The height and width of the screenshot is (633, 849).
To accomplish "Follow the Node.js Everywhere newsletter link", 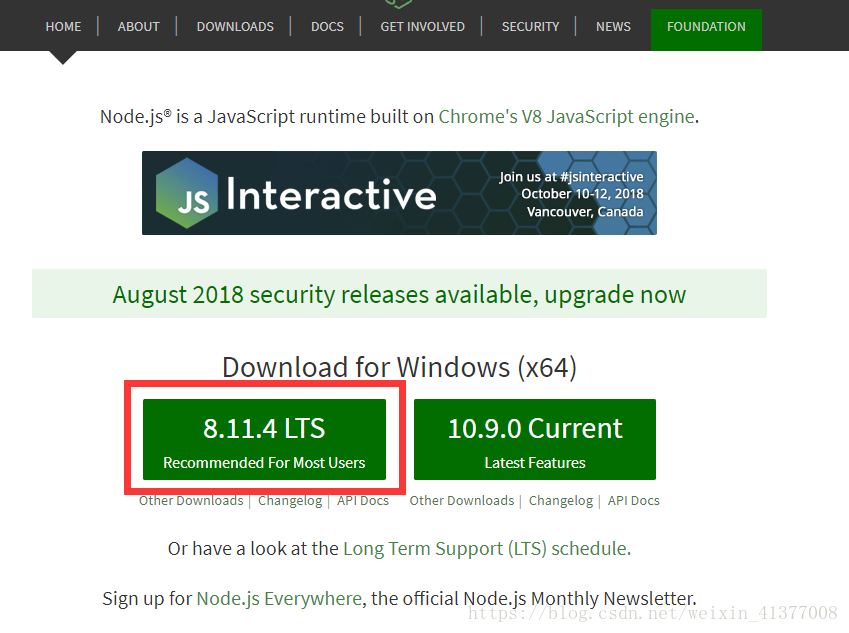I will [x=279, y=599].
